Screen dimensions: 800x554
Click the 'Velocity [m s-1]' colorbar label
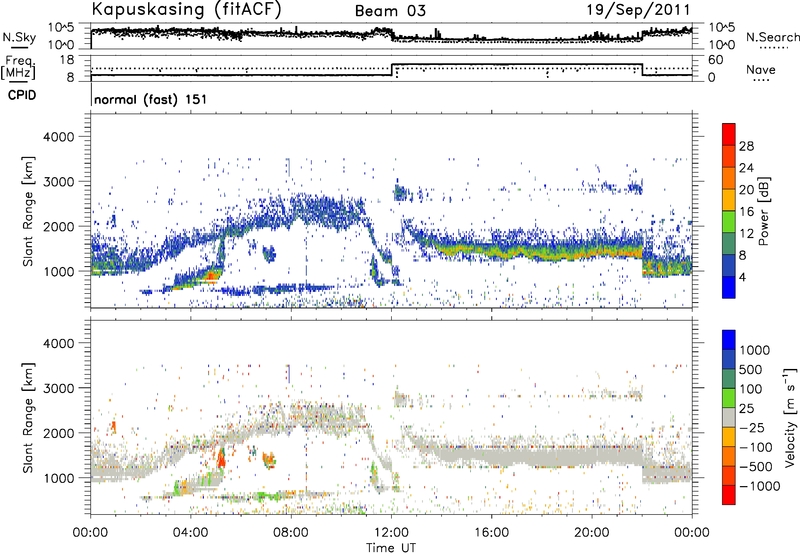click(x=790, y=417)
